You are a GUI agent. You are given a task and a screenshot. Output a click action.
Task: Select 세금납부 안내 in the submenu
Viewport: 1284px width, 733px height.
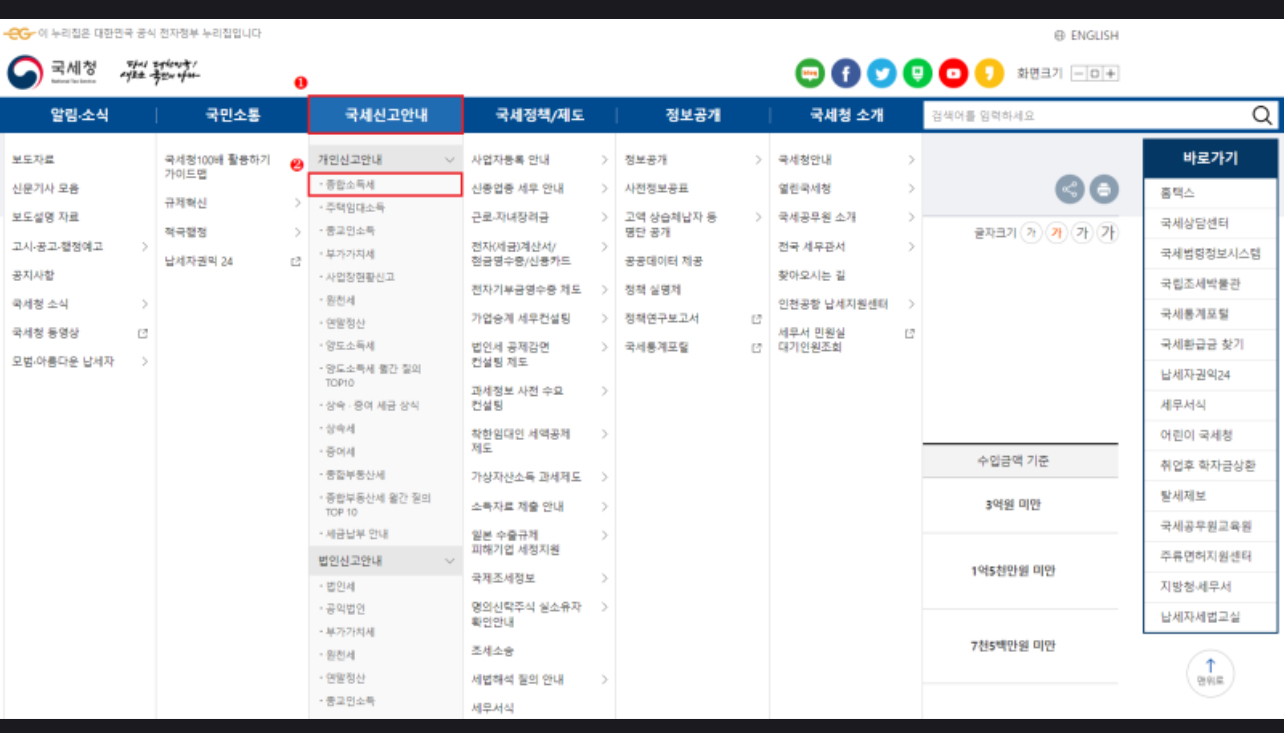pyautogui.click(x=357, y=534)
